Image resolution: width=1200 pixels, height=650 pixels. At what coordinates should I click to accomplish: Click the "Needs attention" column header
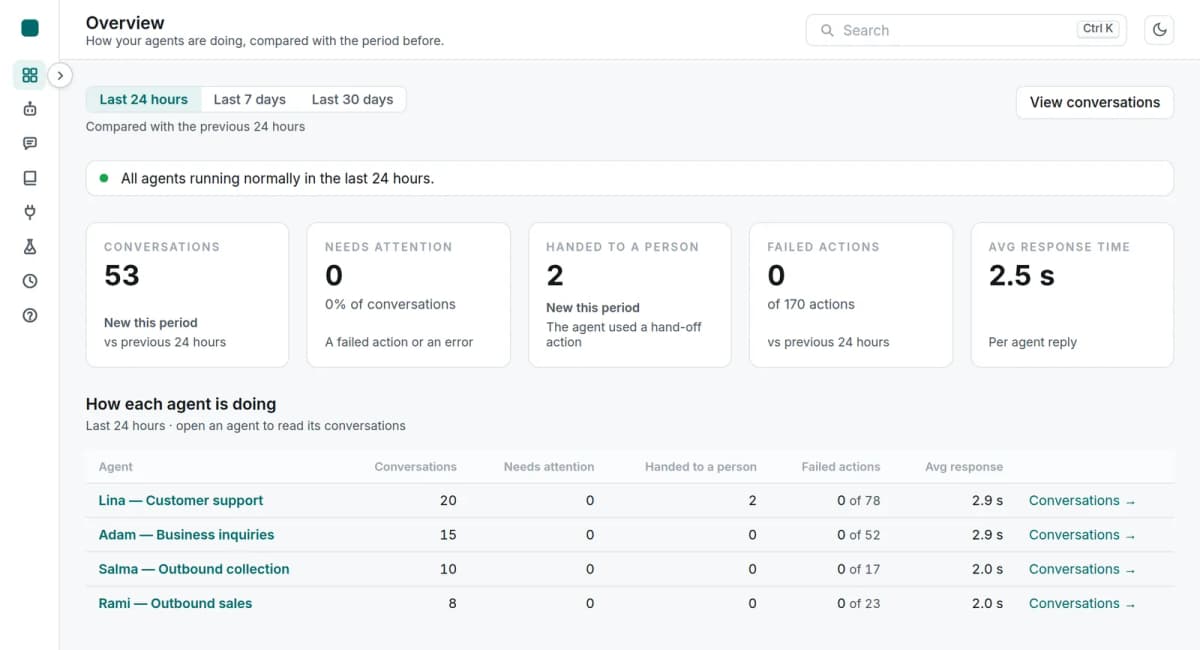[549, 467]
